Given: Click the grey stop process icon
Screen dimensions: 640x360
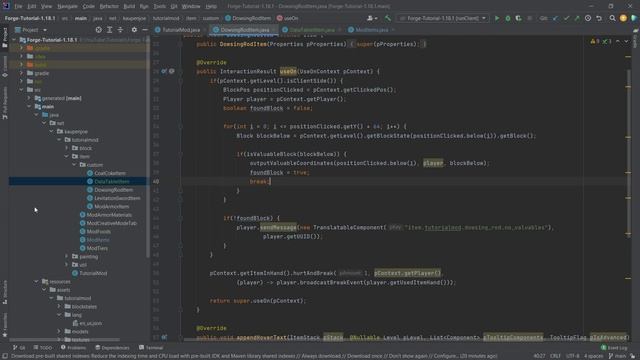Looking at the screenshot, I should pos(530,18).
